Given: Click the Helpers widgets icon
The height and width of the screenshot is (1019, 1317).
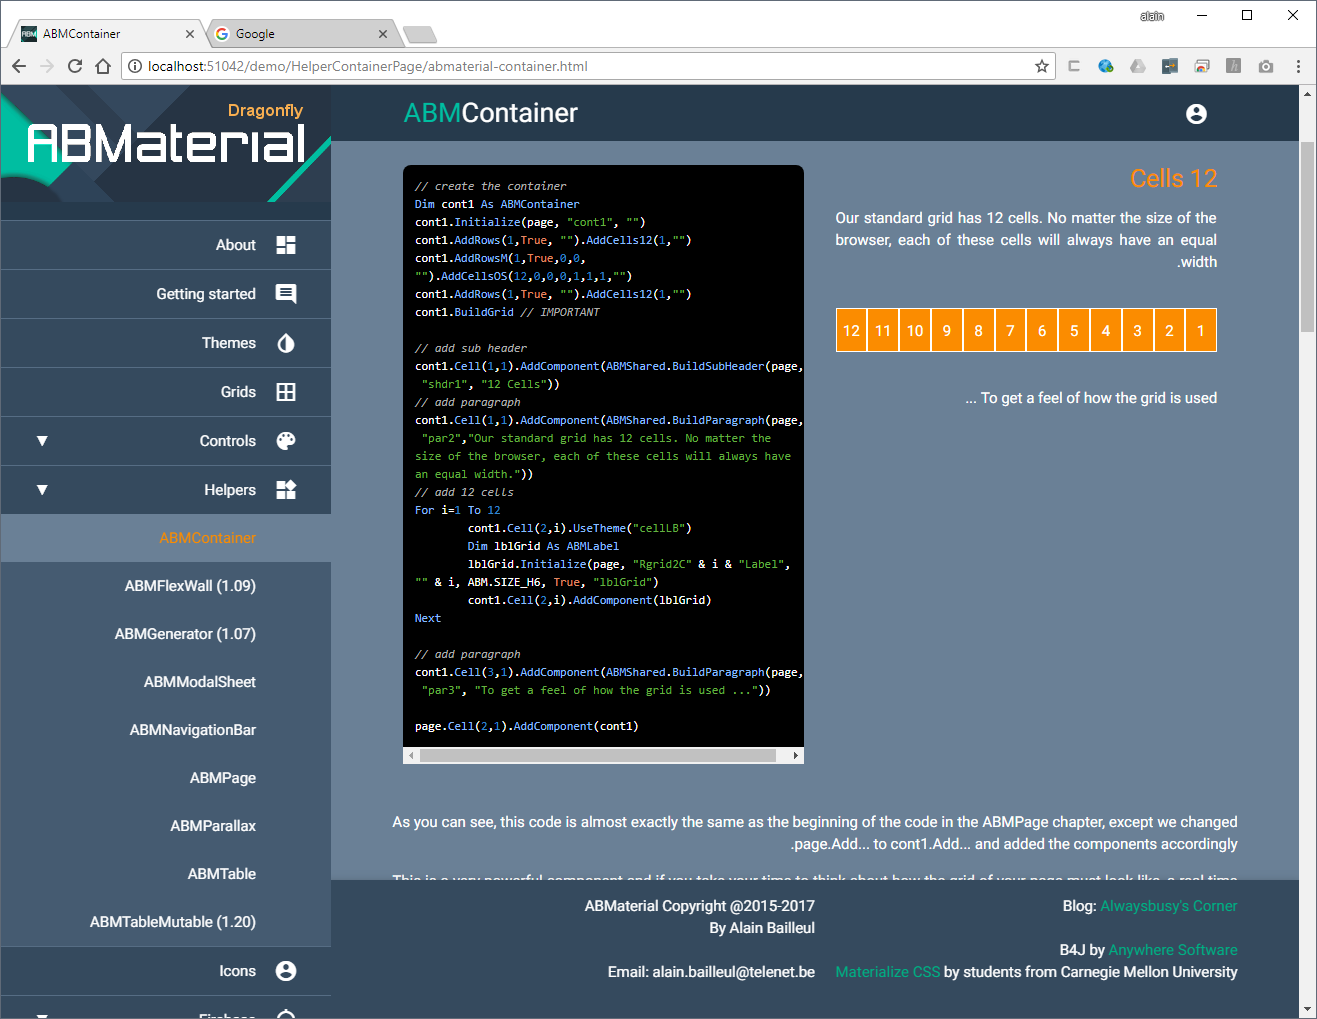Looking at the screenshot, I should [286, 490].
